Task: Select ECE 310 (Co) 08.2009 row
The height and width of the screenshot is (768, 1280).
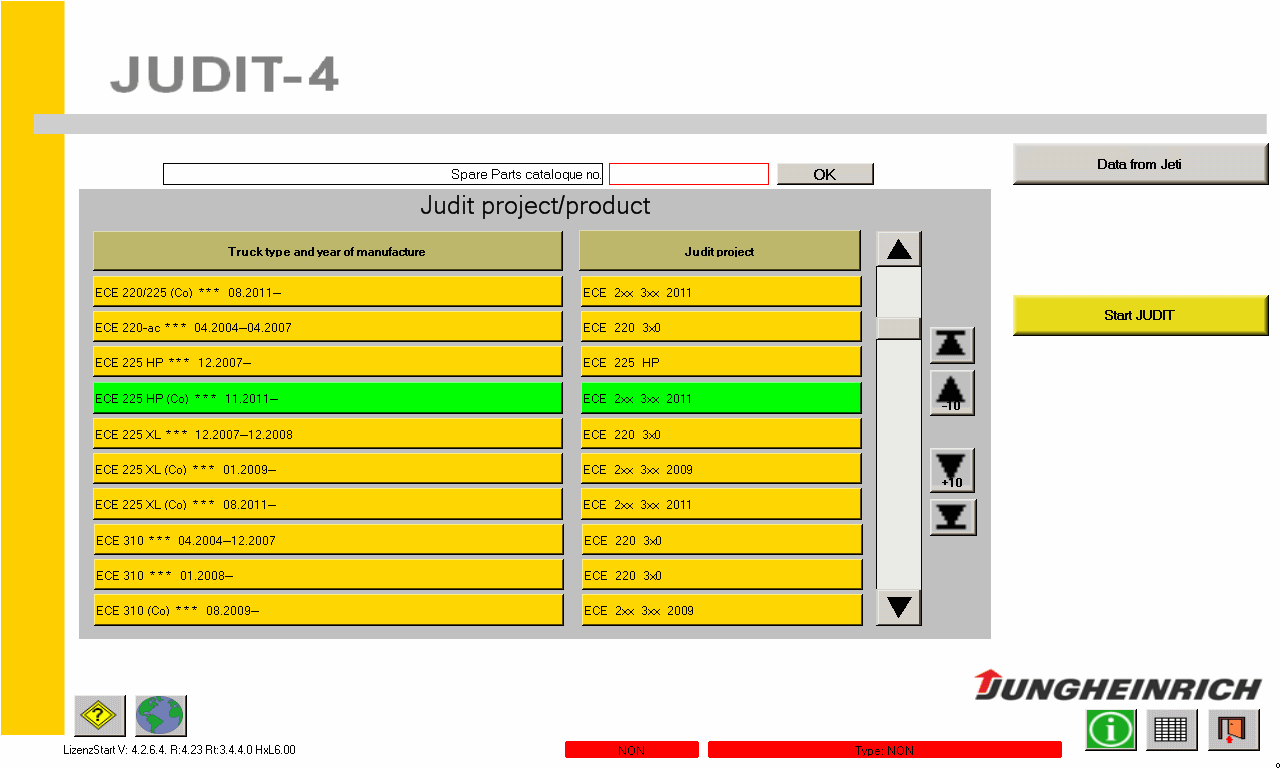Action: [328, 610]
